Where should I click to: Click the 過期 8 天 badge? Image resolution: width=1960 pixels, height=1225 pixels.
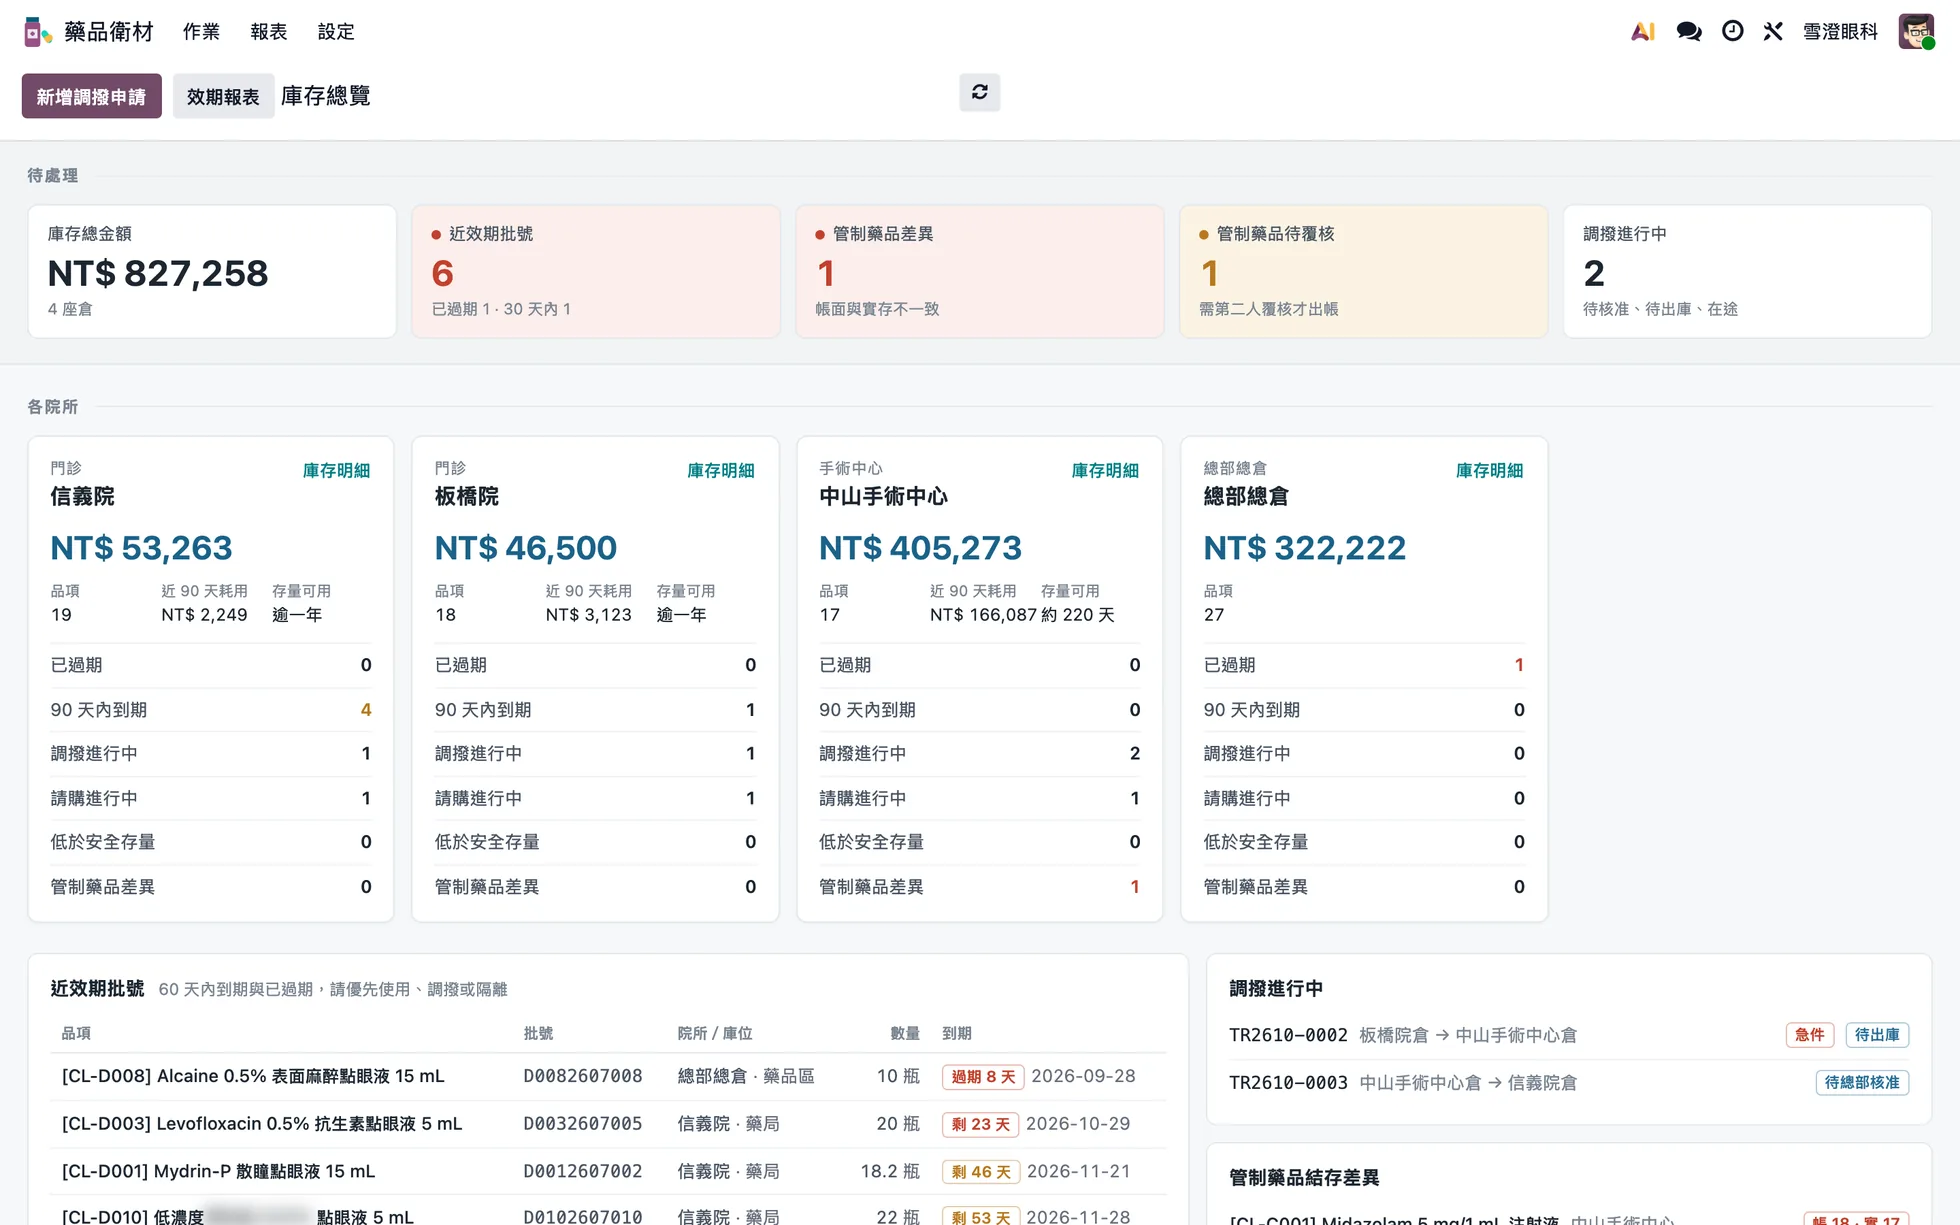(x=983, y=1077)
